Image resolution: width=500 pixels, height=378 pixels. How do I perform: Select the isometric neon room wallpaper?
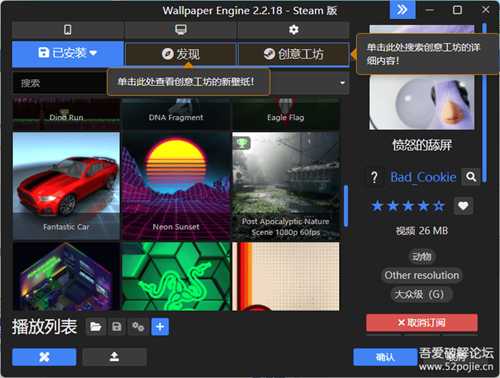click(x=66, y=276)
